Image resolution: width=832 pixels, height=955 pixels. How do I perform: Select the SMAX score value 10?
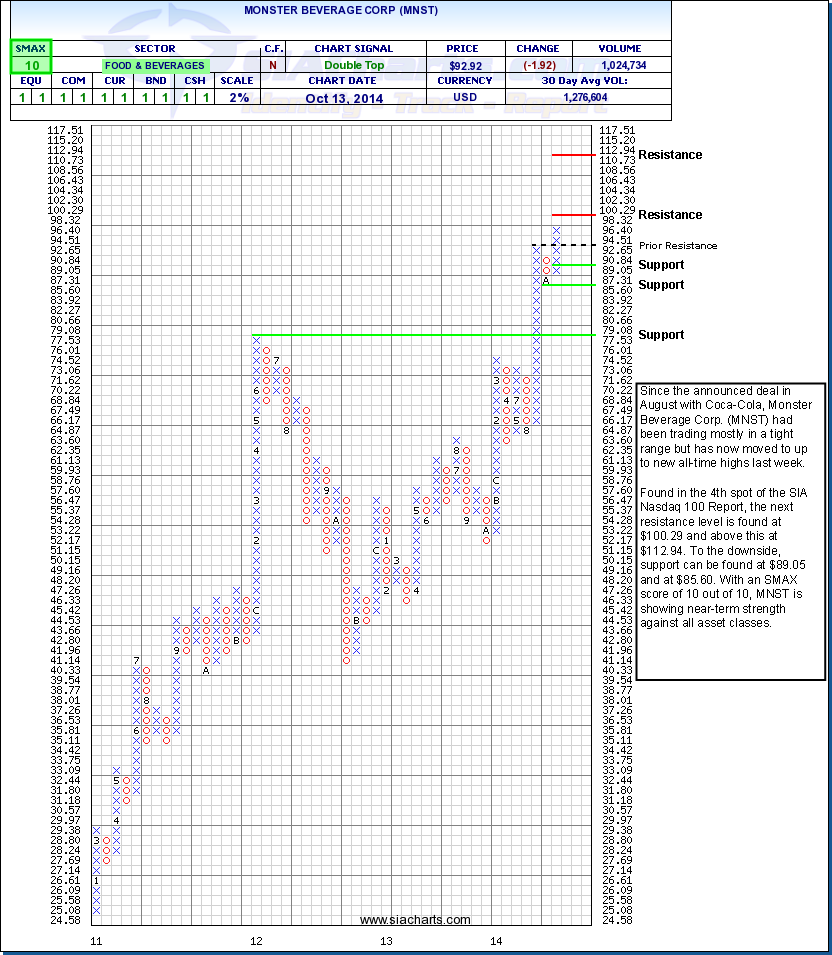[x=30, y=65]
